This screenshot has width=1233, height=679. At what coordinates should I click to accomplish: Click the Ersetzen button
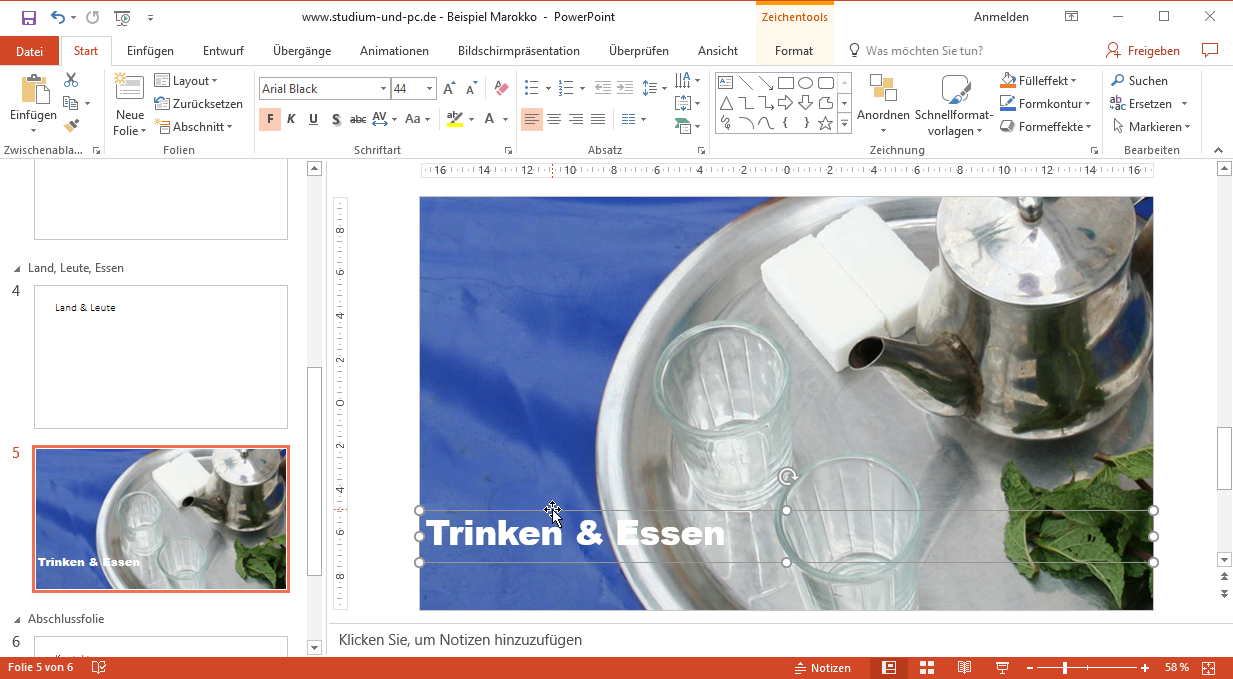click(x=1142, y=104)
